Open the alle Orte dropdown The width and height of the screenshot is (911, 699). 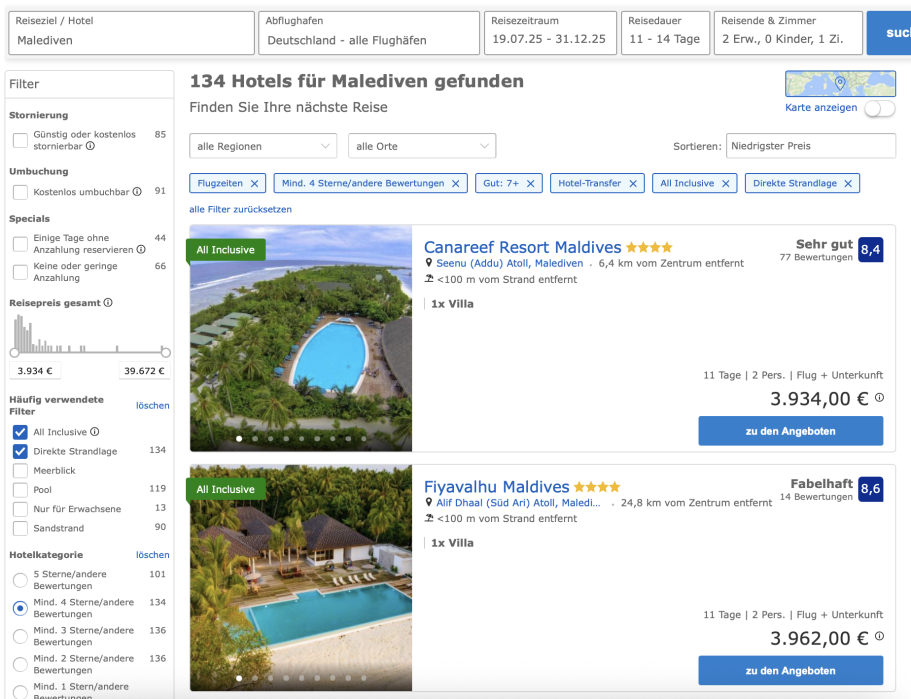coord(422,146)
